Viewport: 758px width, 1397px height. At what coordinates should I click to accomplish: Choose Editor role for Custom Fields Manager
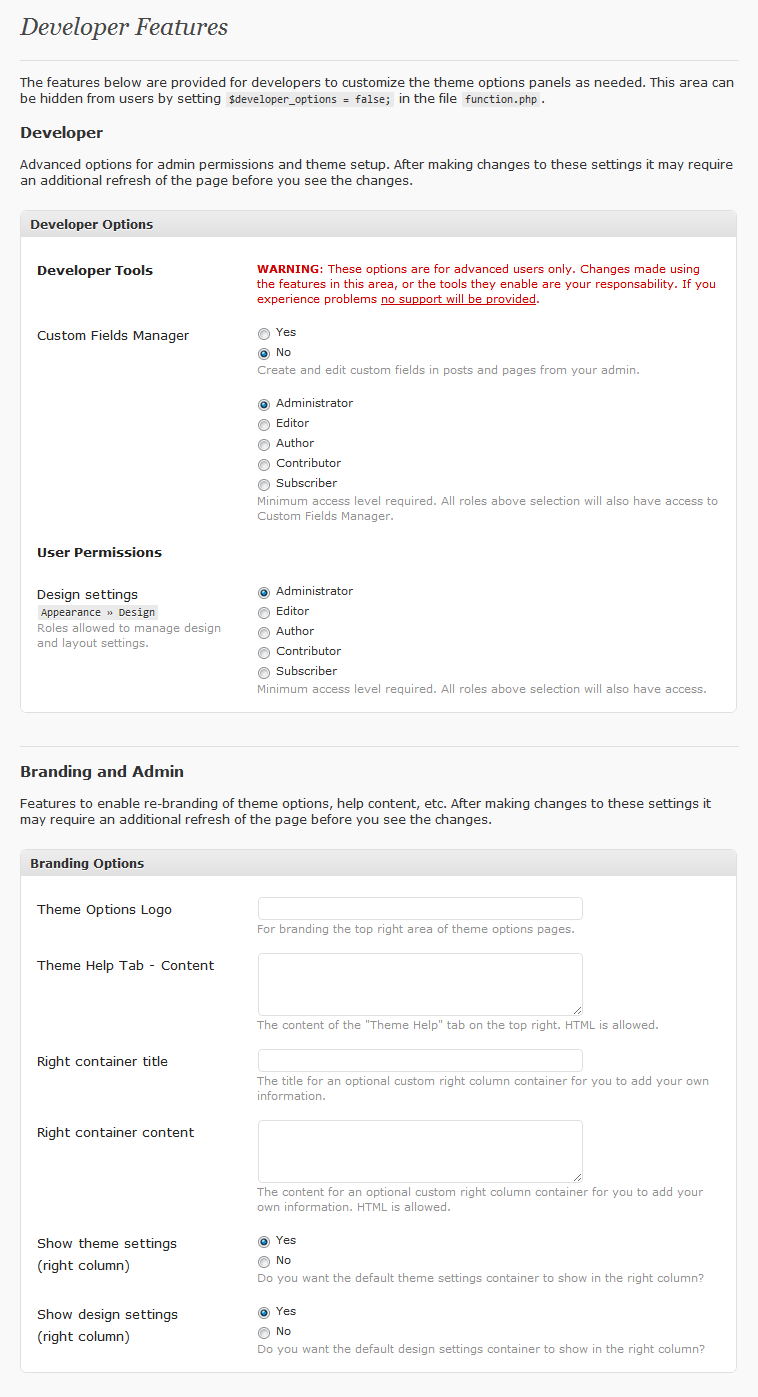264,424
